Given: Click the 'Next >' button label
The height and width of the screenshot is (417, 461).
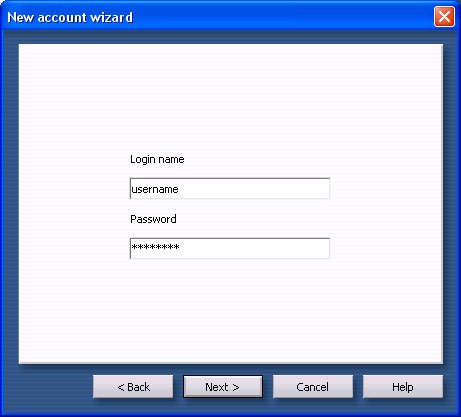Looking at the screenshot, I should 222,387.
